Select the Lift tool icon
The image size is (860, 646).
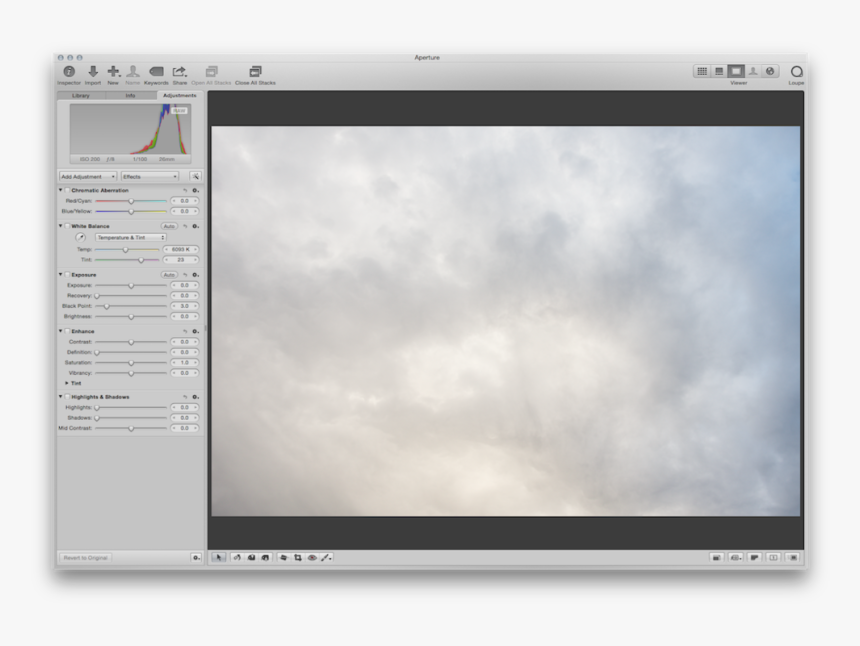pyautogui.click(x=251, y=558)
